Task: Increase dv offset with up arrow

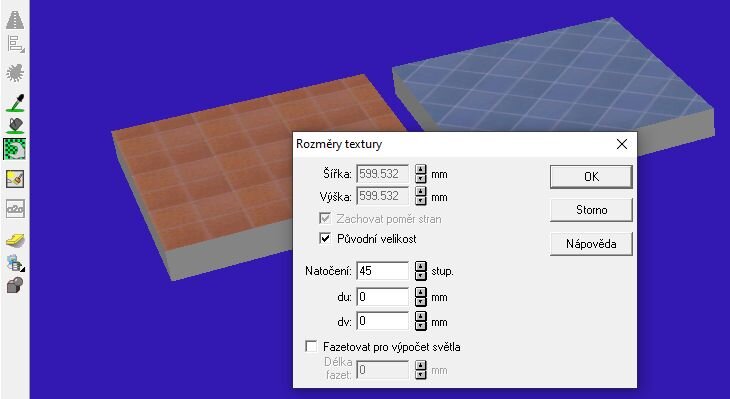Action: click(421, 317)
